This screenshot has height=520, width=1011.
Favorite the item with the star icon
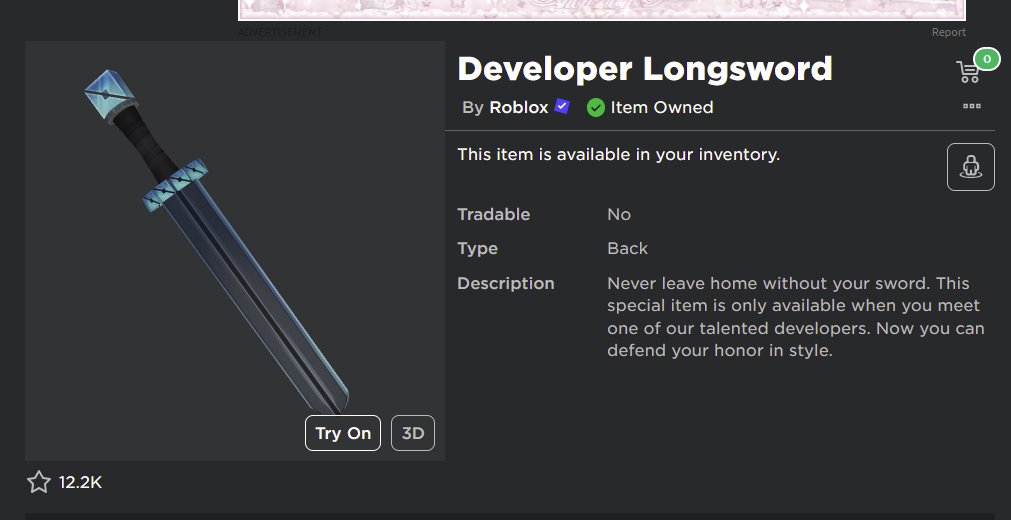tap(39, 482)
